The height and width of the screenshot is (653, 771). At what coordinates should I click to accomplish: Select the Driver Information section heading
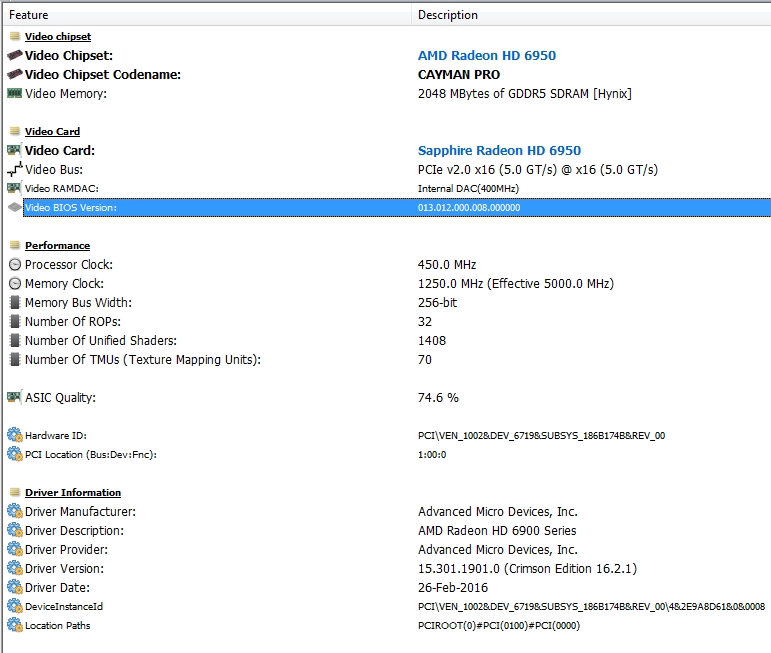tap(73, 492)
